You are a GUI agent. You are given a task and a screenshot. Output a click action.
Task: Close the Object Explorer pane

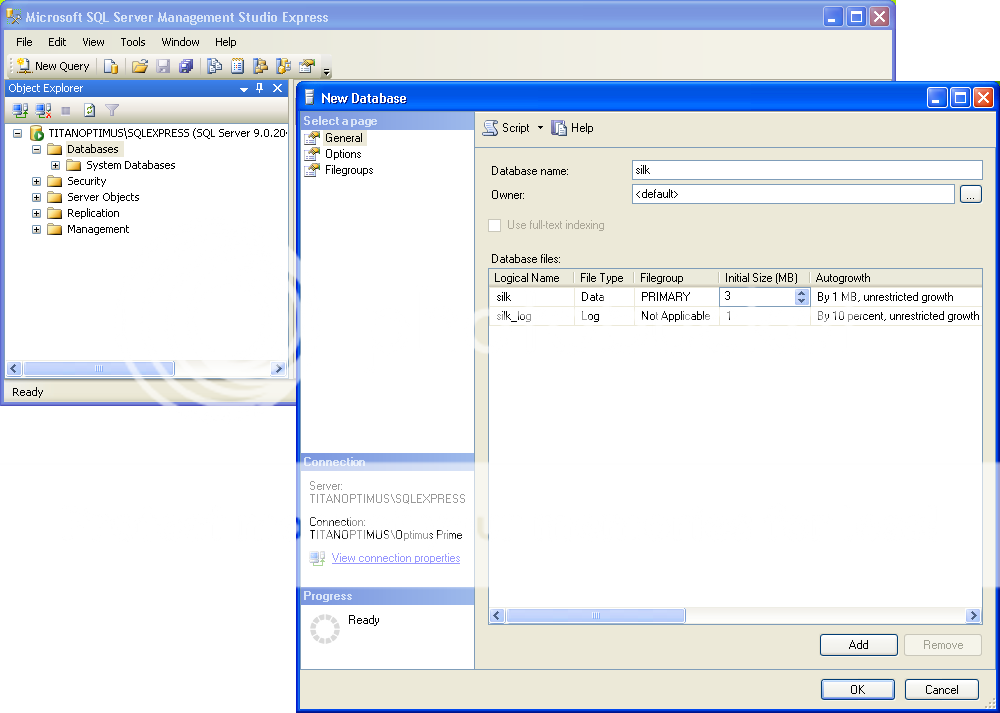click(x=277, y=89)
